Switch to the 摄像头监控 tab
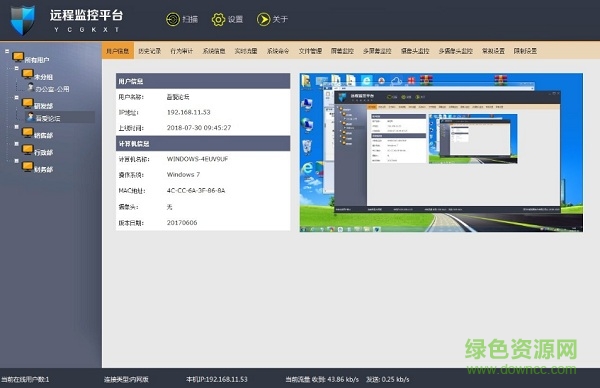 415,51
